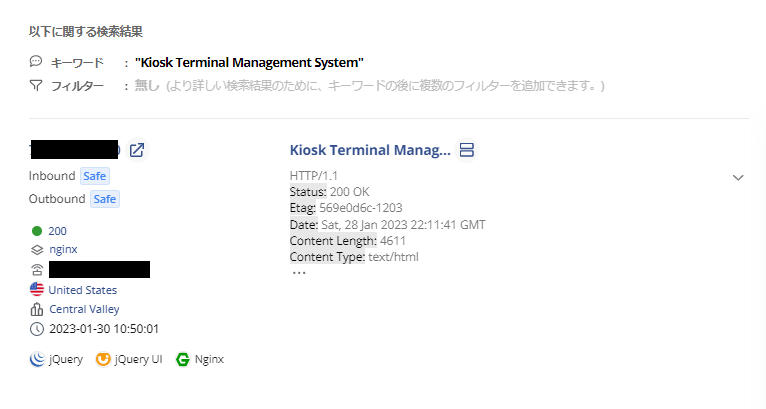Click the server details icon beside Kiosk Terminal Manag...
The width and height of the screenshot is (766, 409).
click(x=467, y=150)
